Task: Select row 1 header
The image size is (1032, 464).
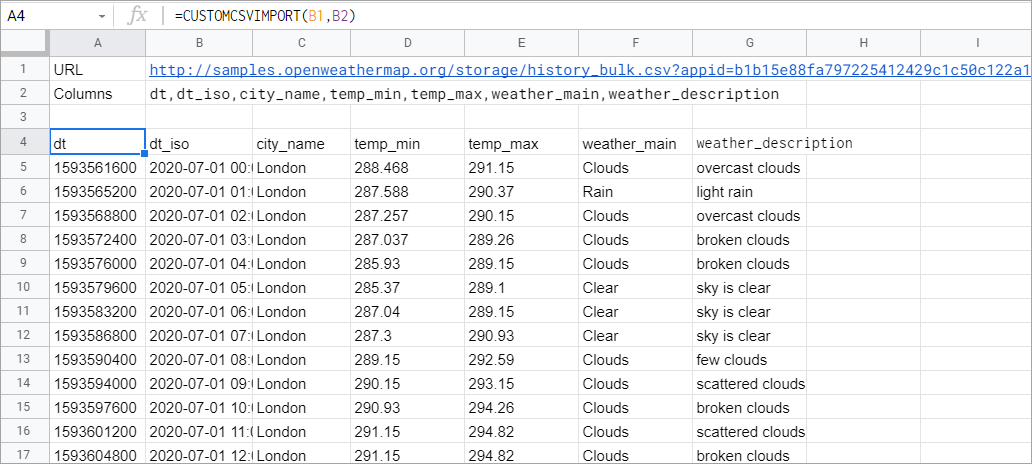Action: (x=24, y=69)
